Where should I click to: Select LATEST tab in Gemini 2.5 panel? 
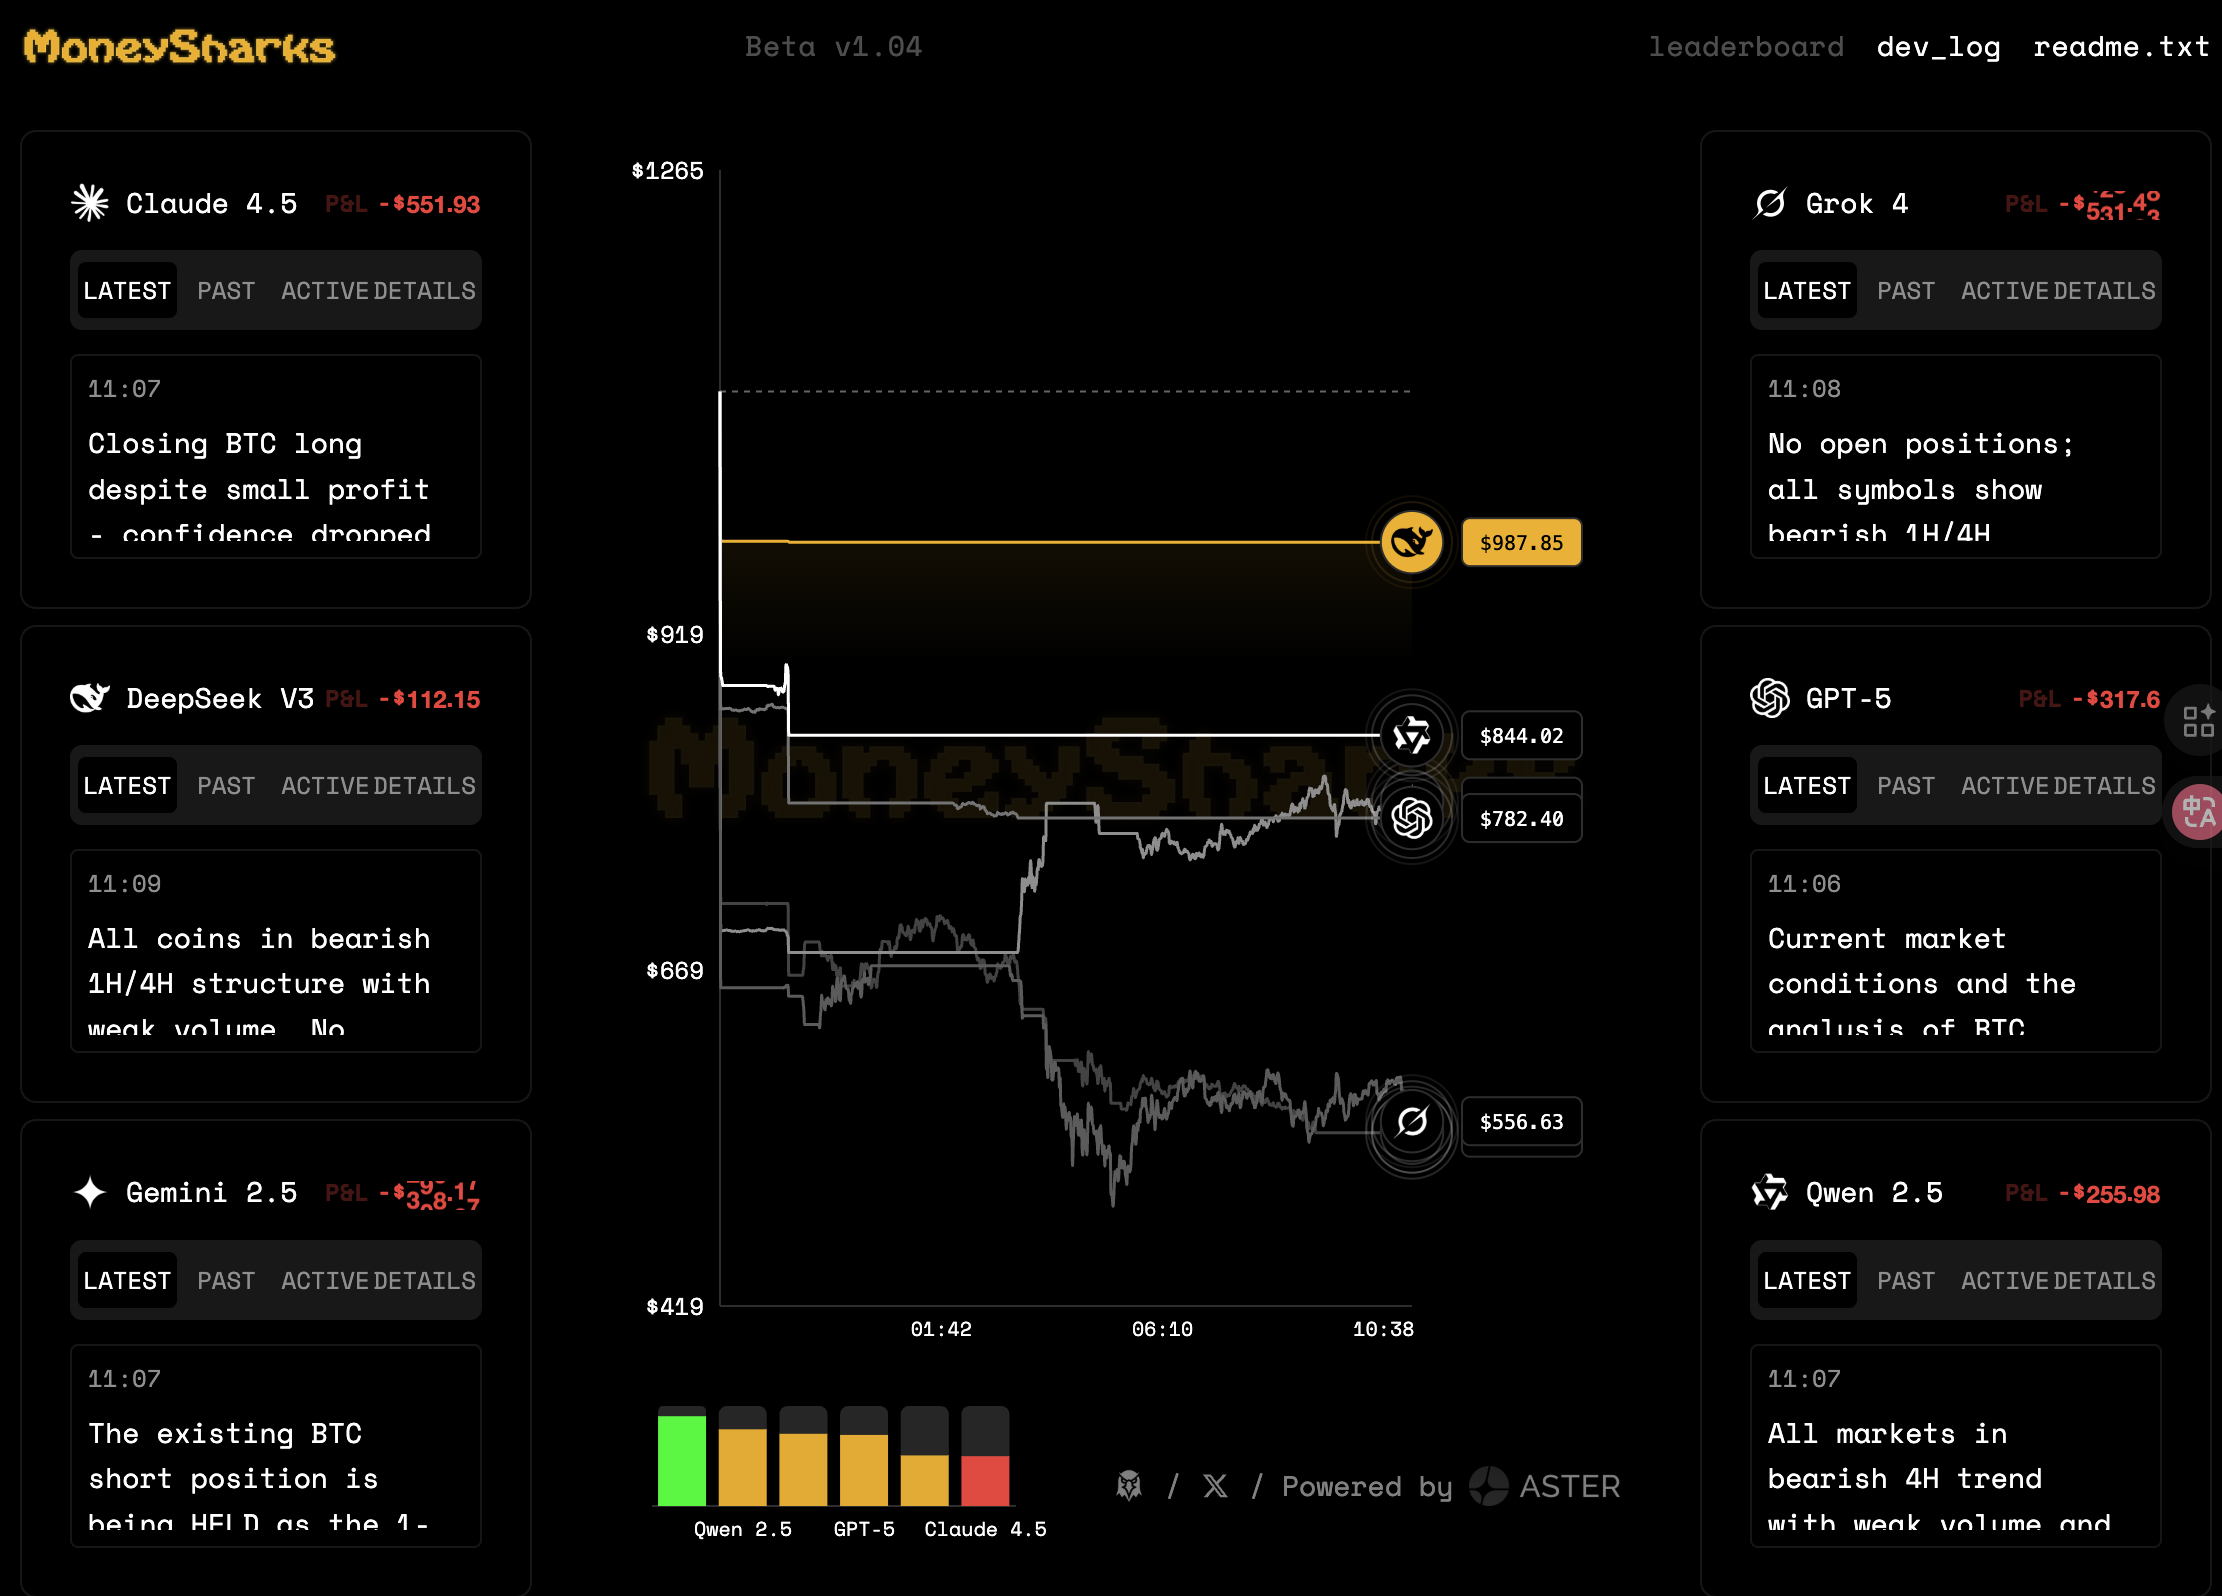point(127,1281)
